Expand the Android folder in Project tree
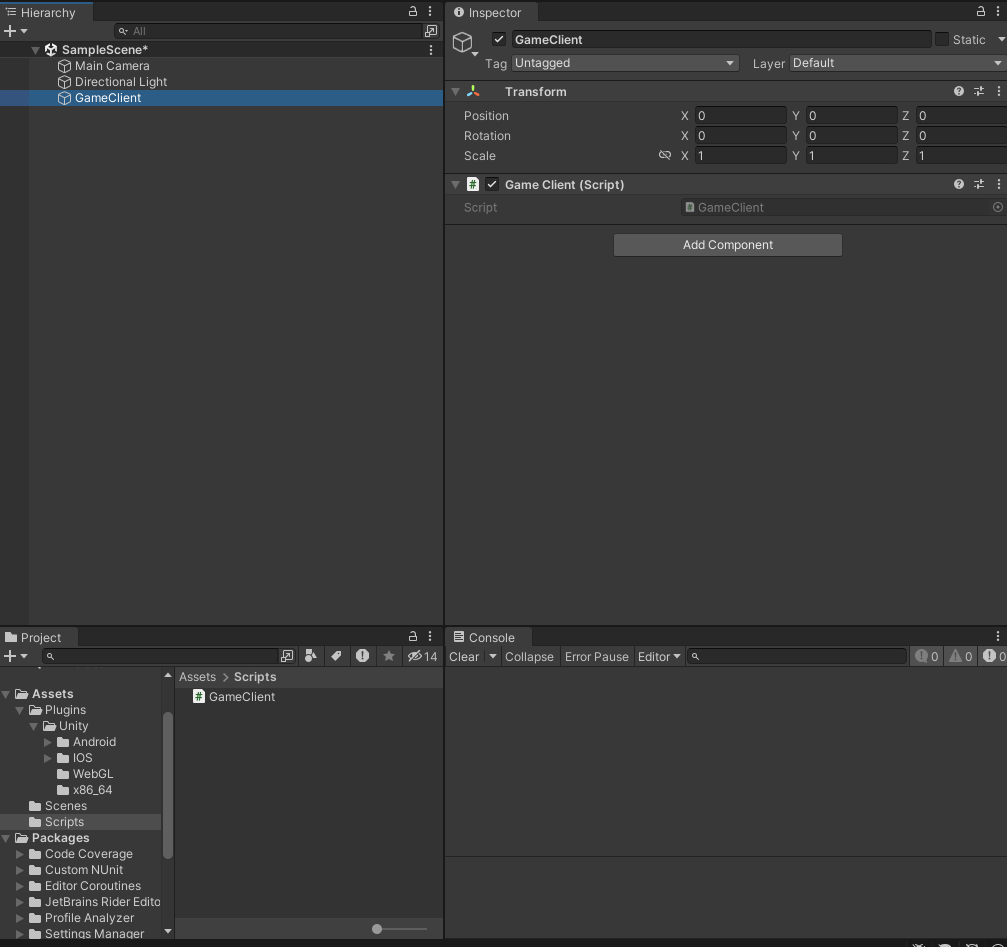Viewport: 1007px width, 947px height. (x=48, y=742)
